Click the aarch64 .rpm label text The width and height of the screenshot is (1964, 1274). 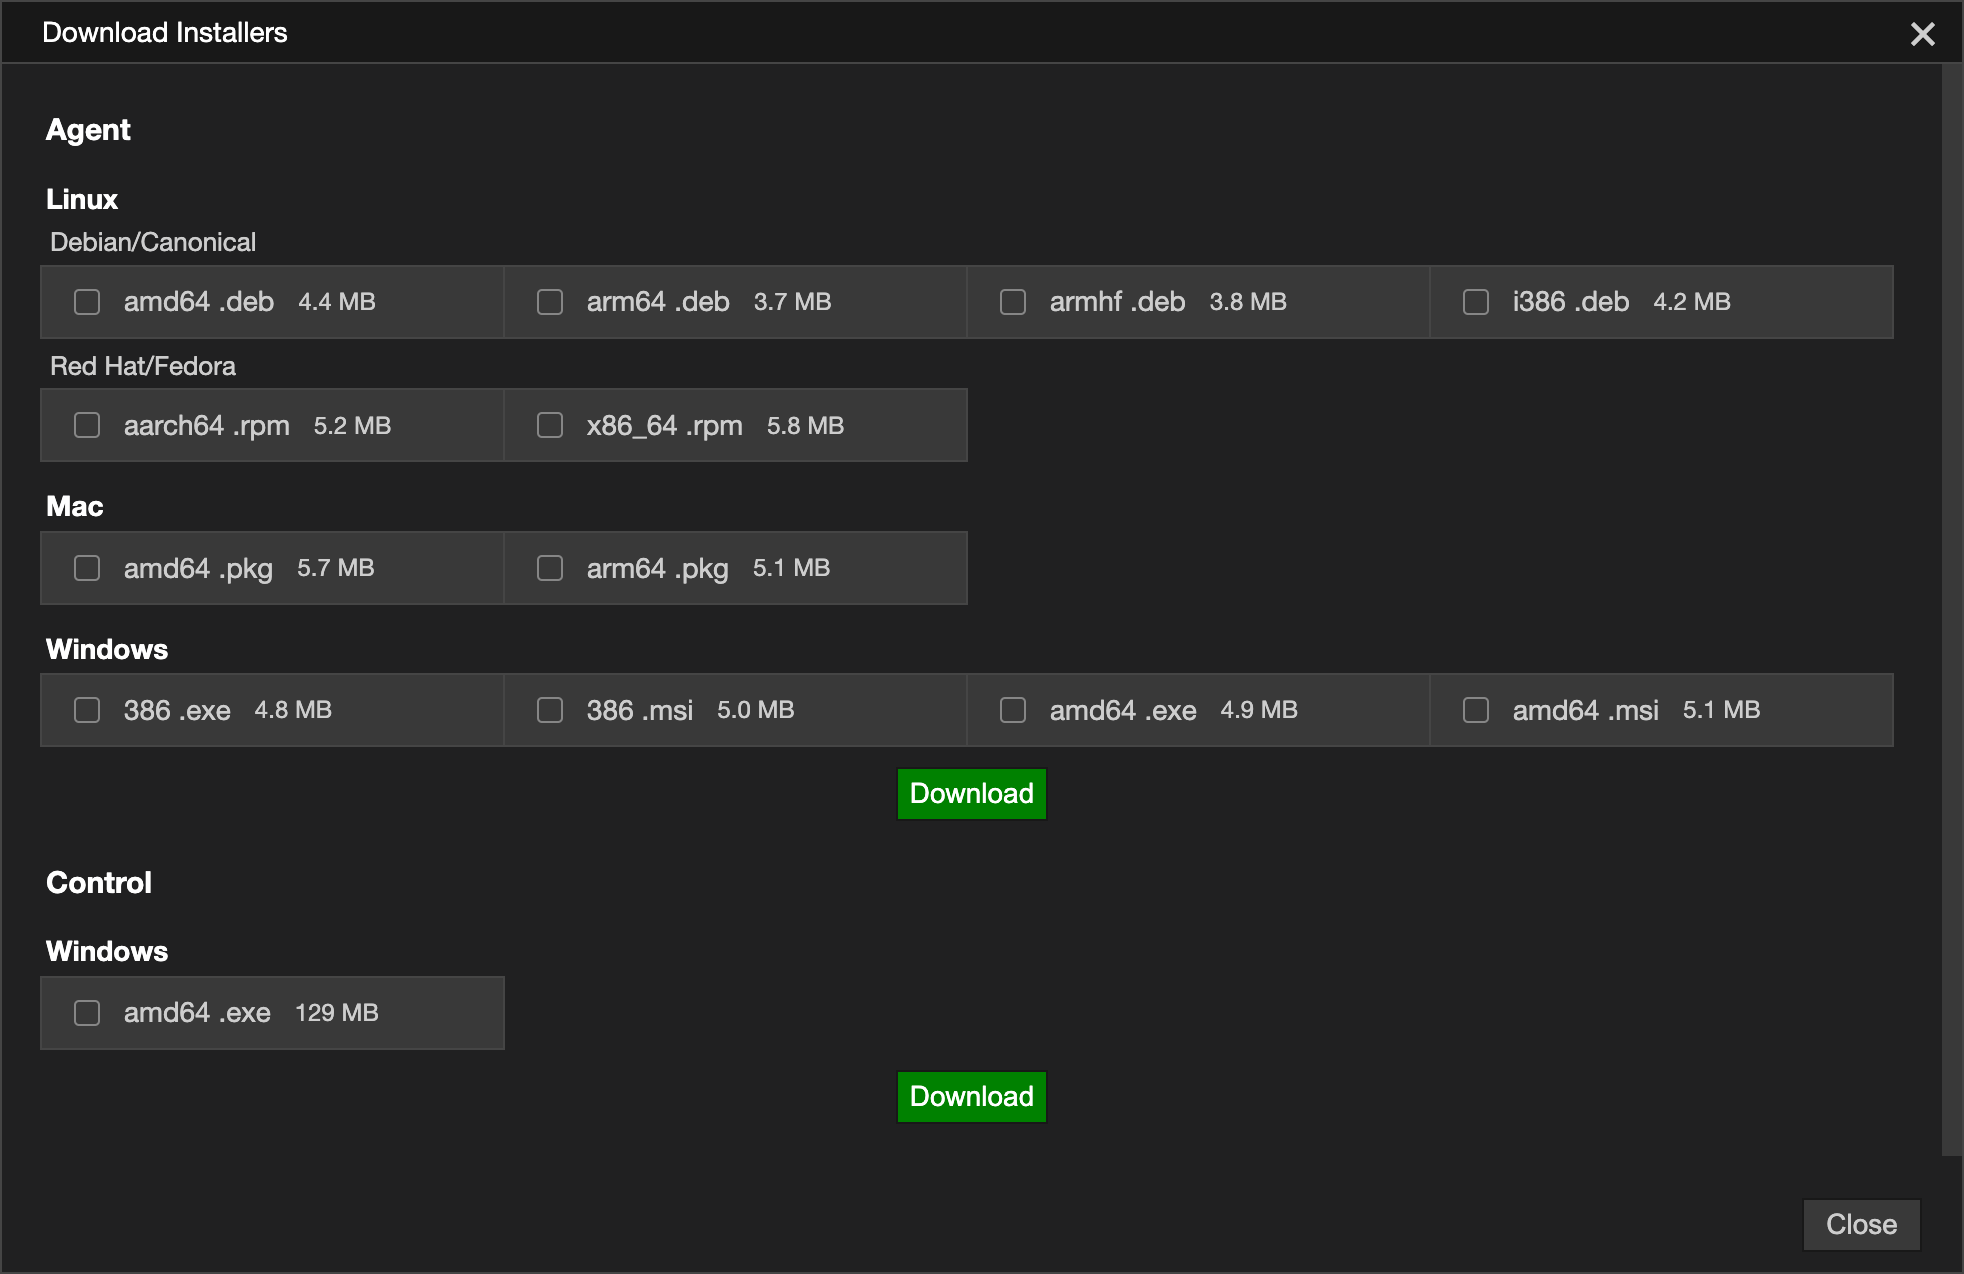pyautogui.click(x=207, y=426)
